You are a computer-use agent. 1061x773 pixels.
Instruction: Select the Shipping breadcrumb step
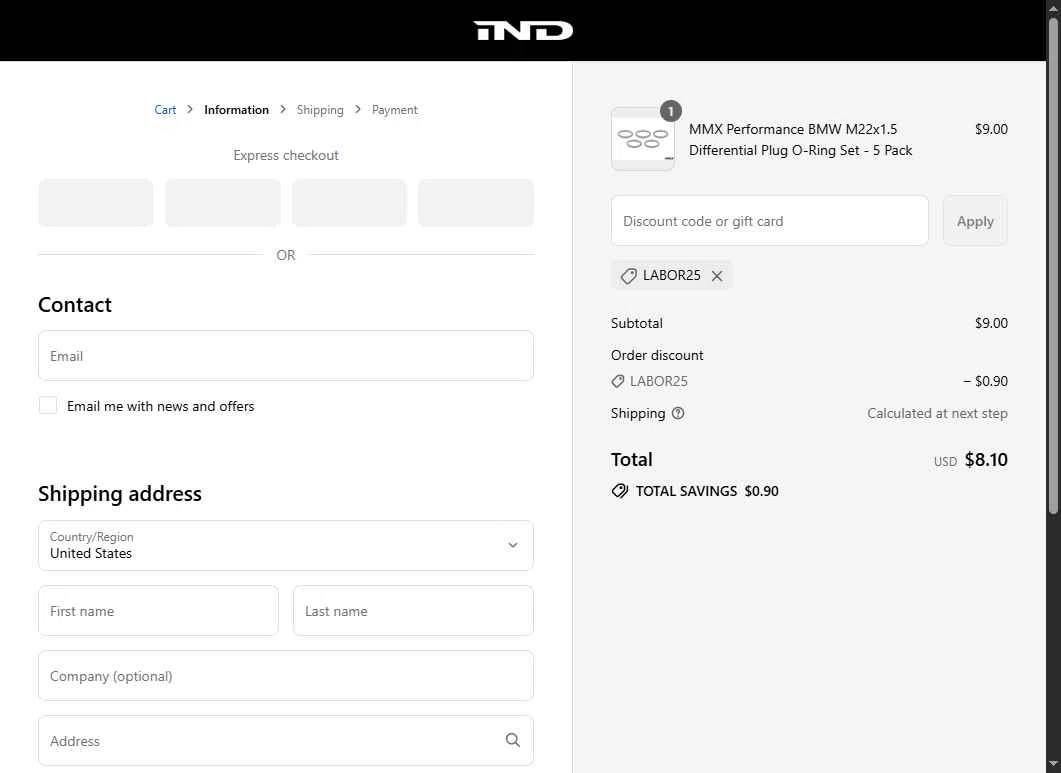point(320,110)
